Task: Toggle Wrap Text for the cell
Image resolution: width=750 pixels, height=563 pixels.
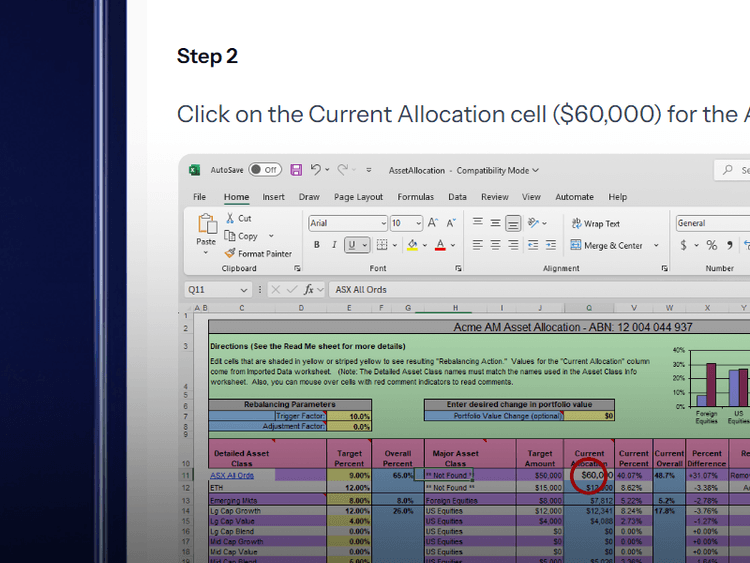Action: coord(595,224)
